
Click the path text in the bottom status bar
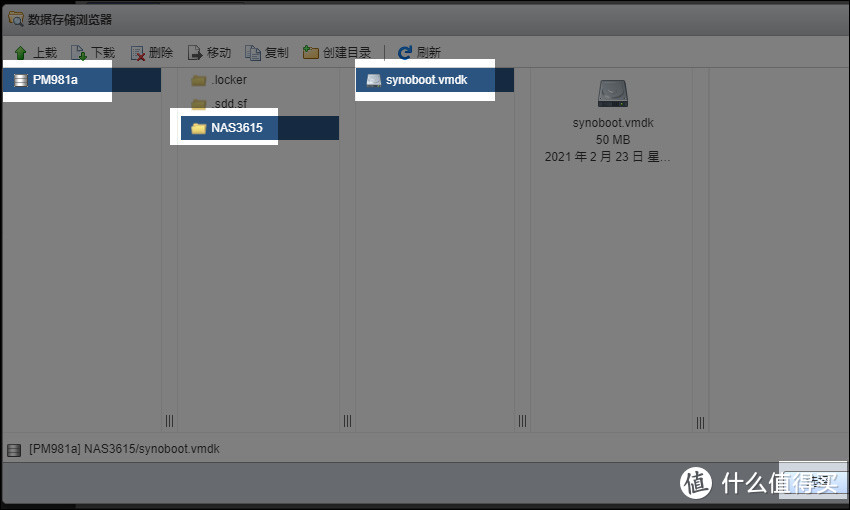(124, 449)
